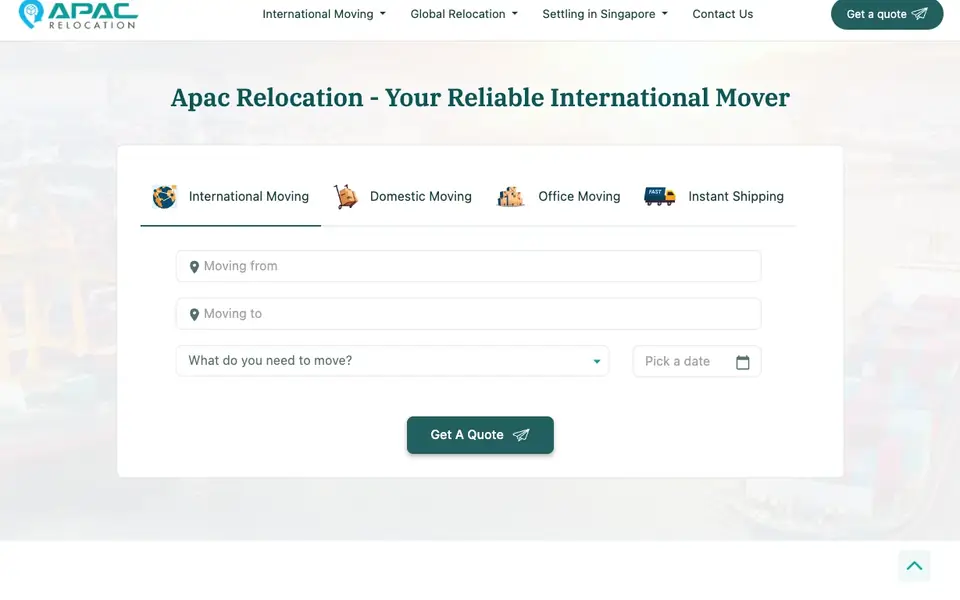Open the calendar icon in date picker
Viewport: 960px width, 600px height.
[742, 362]
